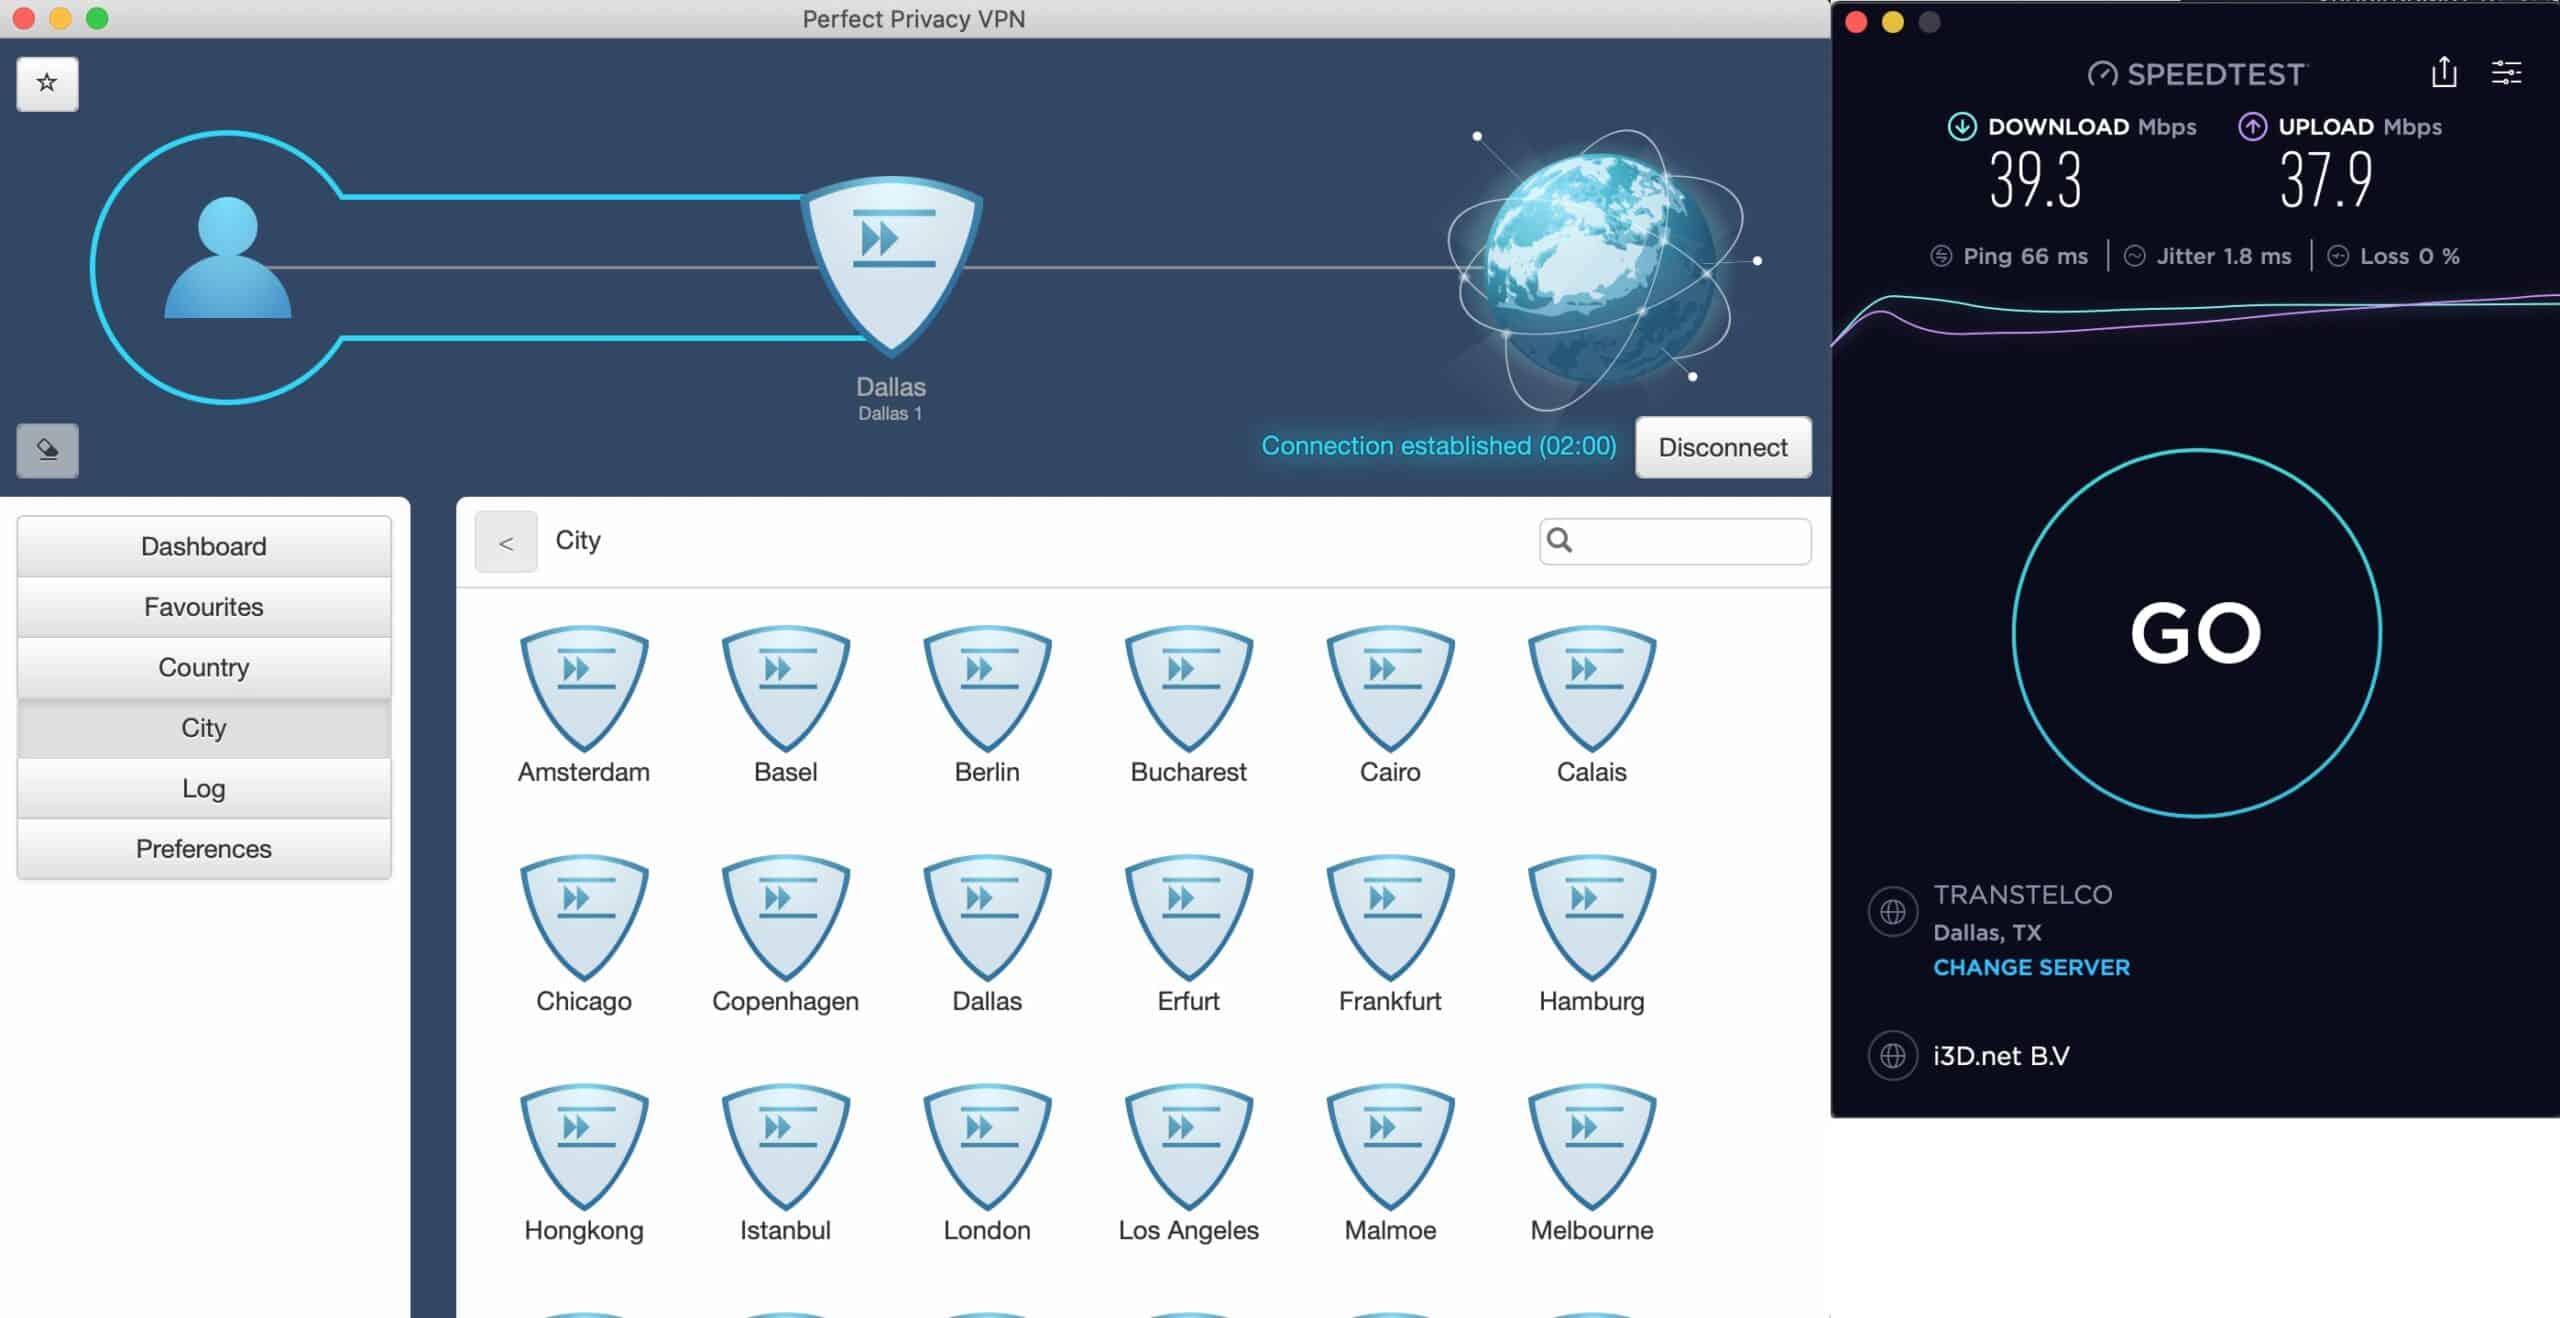Select the Istanbul server shield

coord(786,1147)
